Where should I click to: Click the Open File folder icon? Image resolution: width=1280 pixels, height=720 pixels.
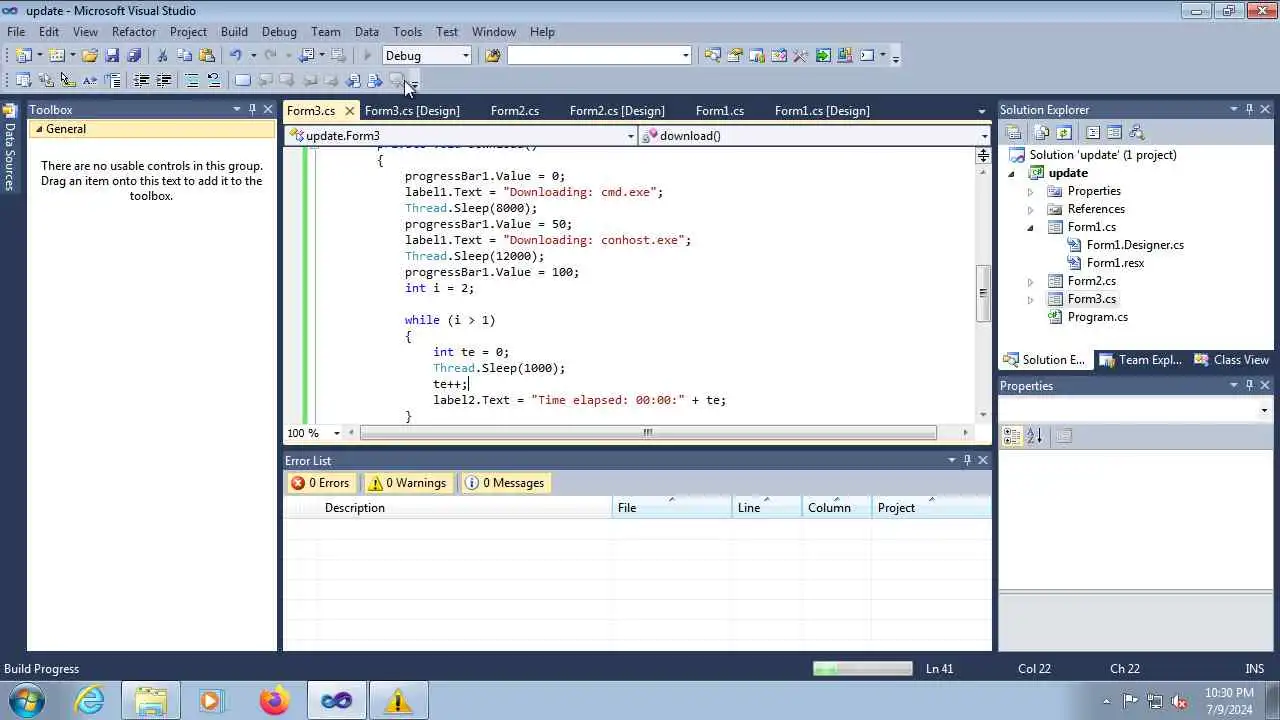(90, 56)
